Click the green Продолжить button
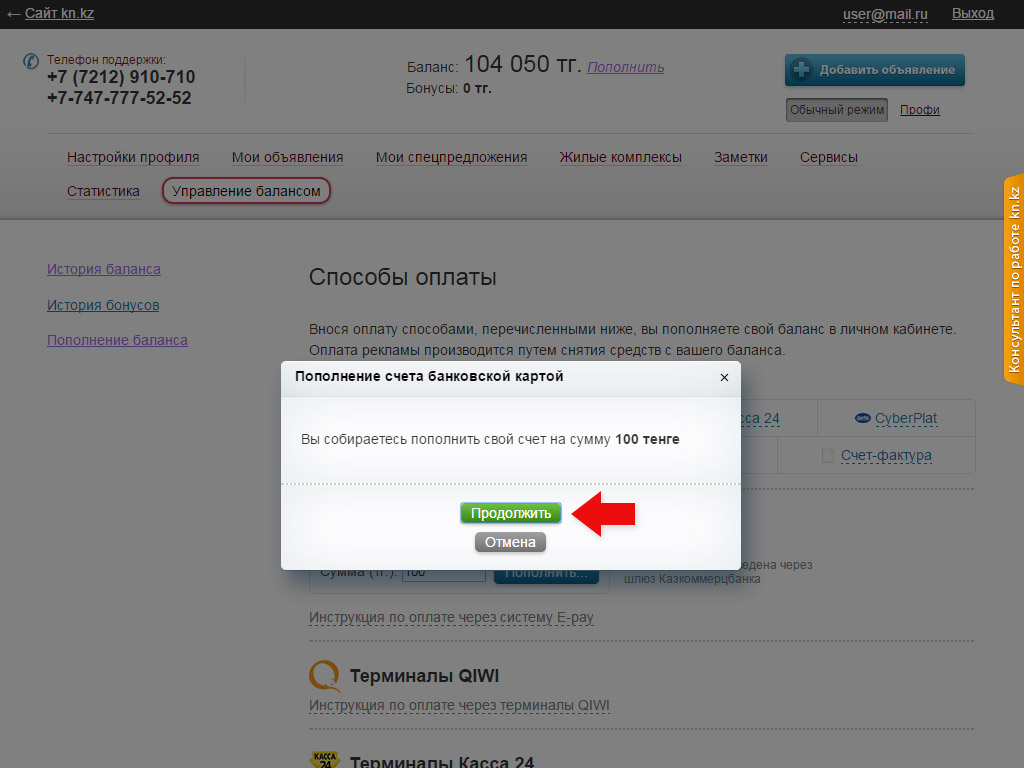 pos(511,513)
